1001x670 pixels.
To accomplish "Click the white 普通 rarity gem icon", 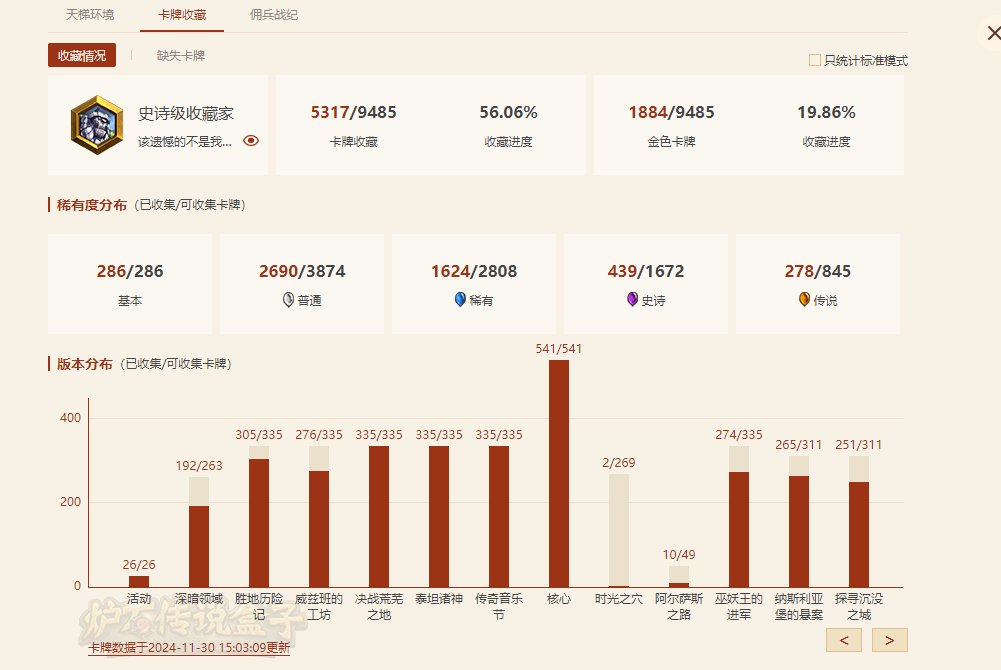I will 288,299.
